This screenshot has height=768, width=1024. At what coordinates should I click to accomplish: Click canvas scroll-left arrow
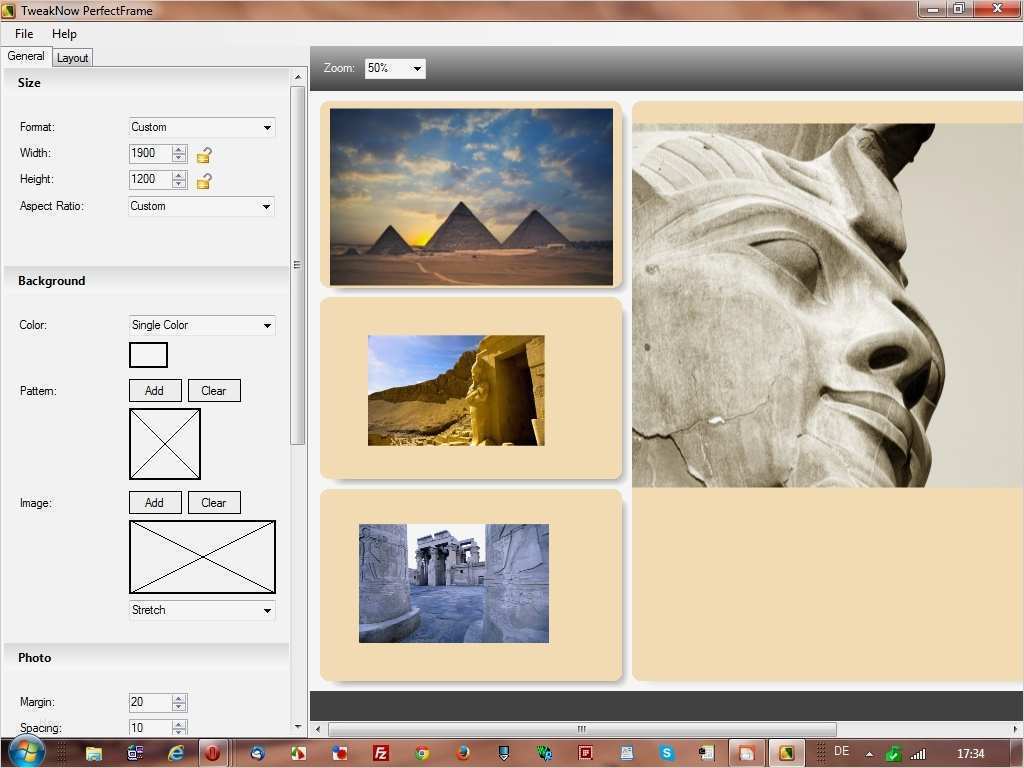[x=318, y=729]
